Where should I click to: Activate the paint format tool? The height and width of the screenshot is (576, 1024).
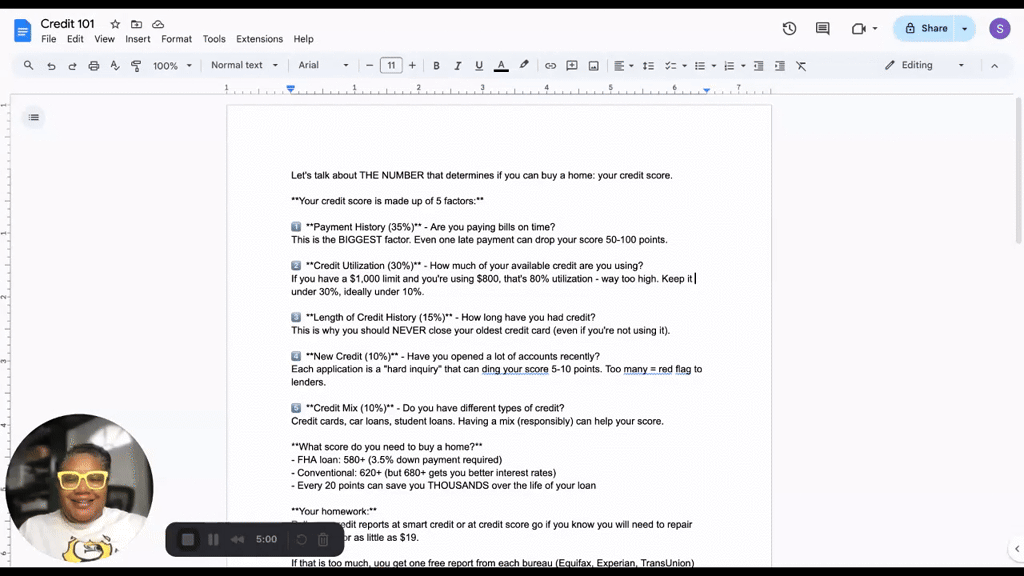pos(136,66)
